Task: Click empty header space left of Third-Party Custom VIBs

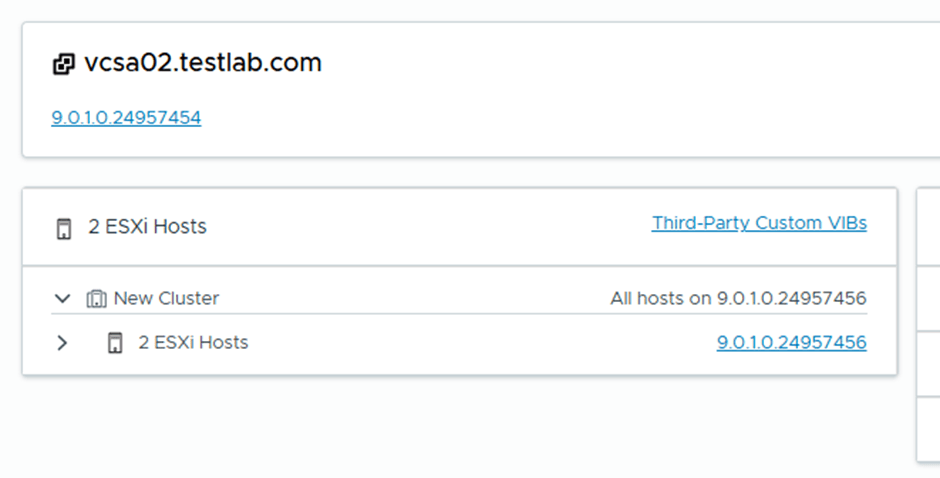Action: pyautogui.click(x=430, y=227)
